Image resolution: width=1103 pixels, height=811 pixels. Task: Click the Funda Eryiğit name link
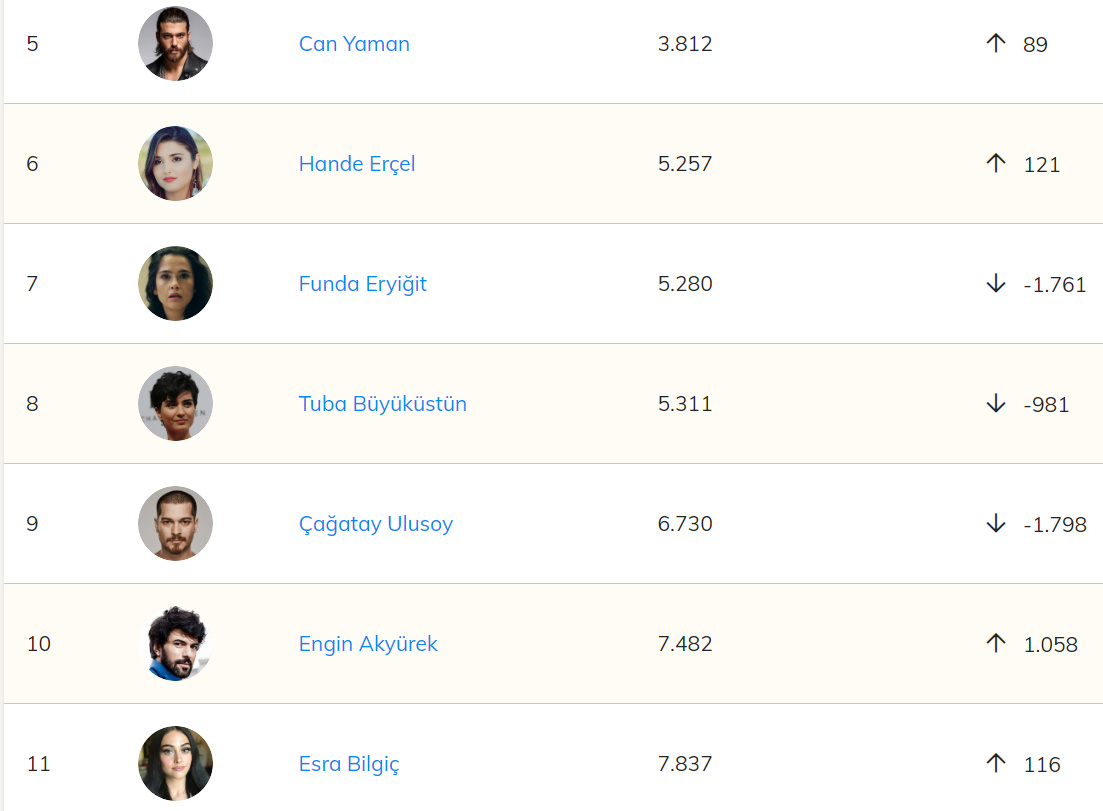[x=363, y=284]
